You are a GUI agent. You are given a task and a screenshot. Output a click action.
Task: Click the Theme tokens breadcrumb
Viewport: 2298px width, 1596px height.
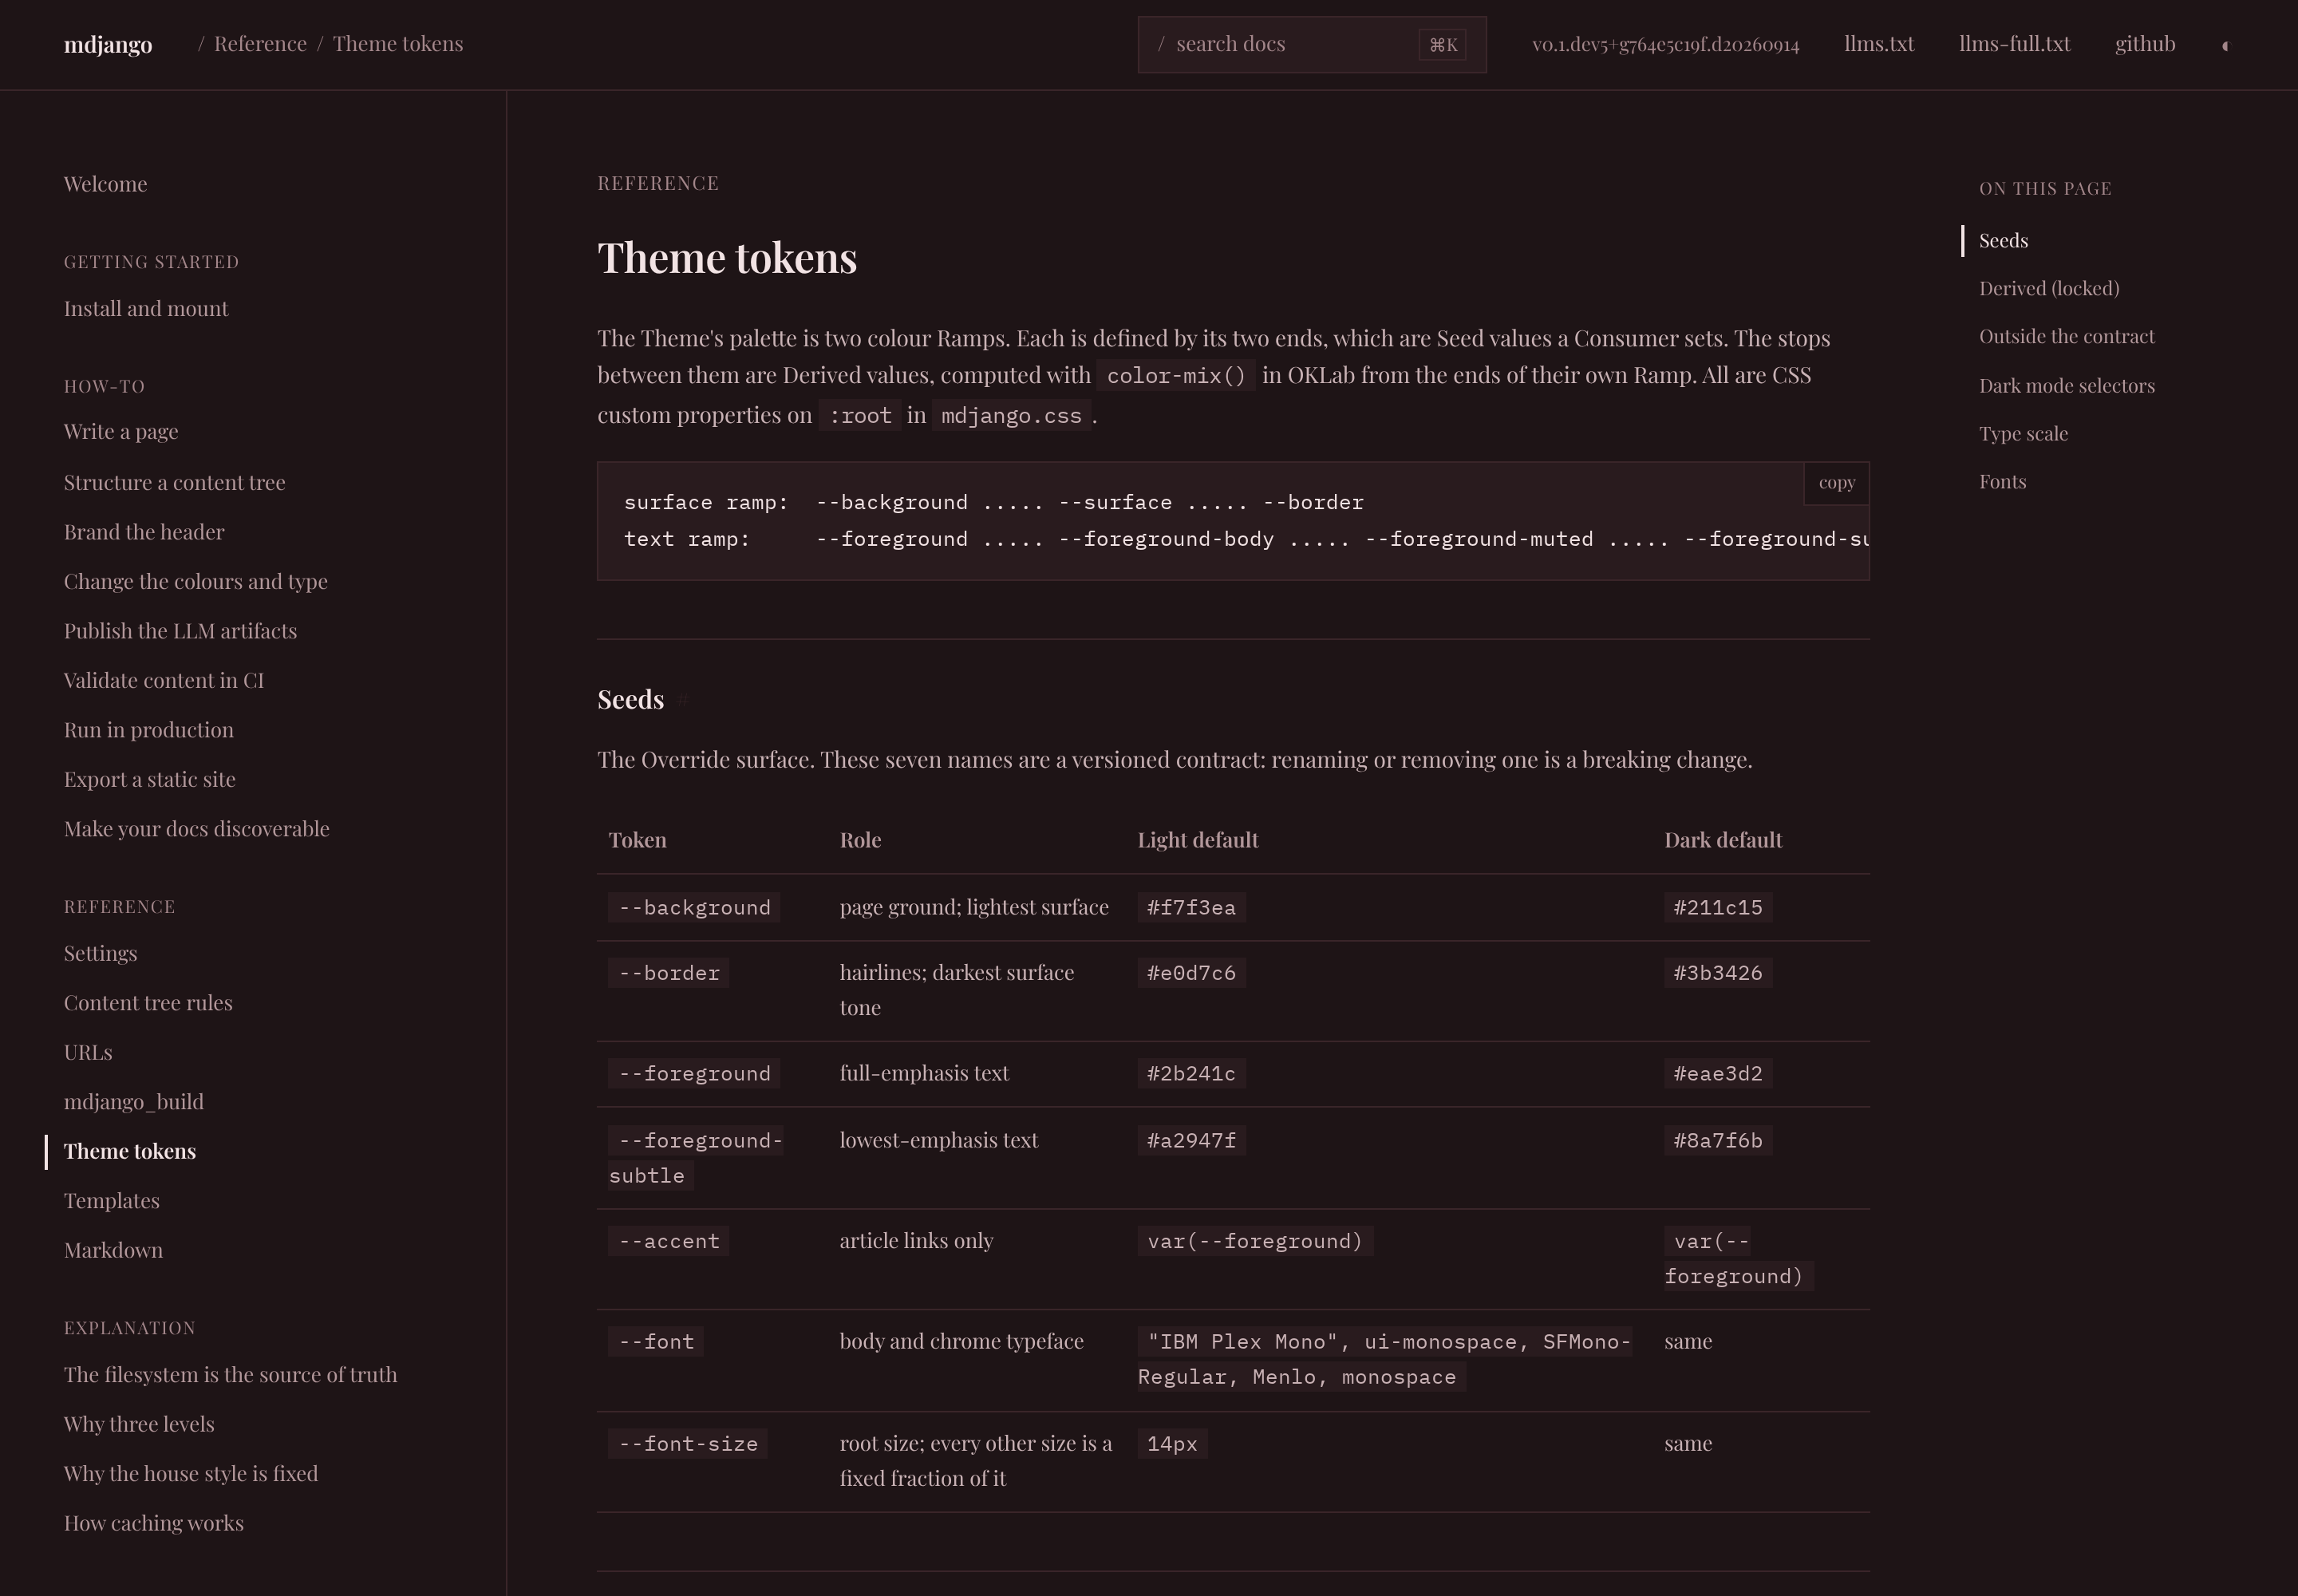398,44
